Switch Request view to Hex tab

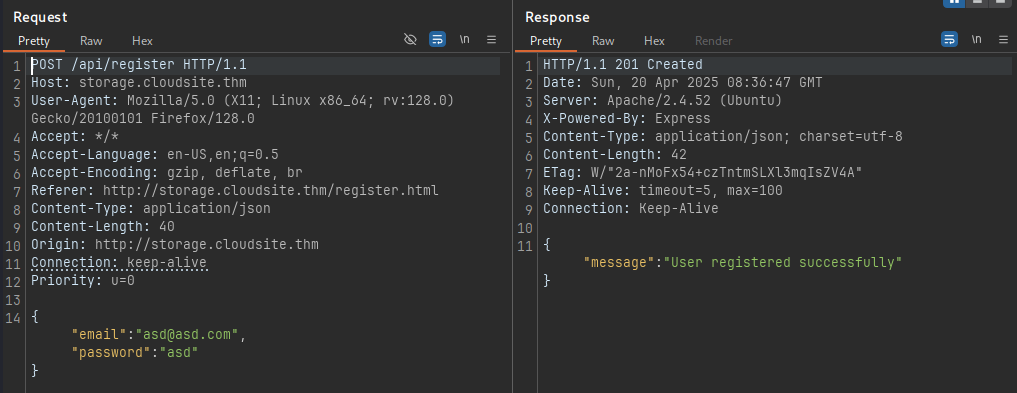click(142, 41)
